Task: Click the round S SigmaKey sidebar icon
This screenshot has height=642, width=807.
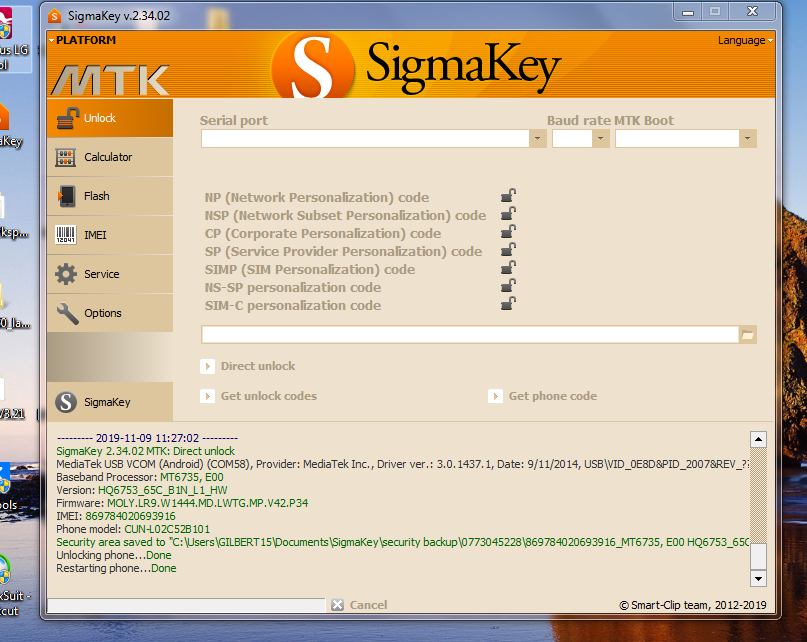Action: (x=66, y=402)
